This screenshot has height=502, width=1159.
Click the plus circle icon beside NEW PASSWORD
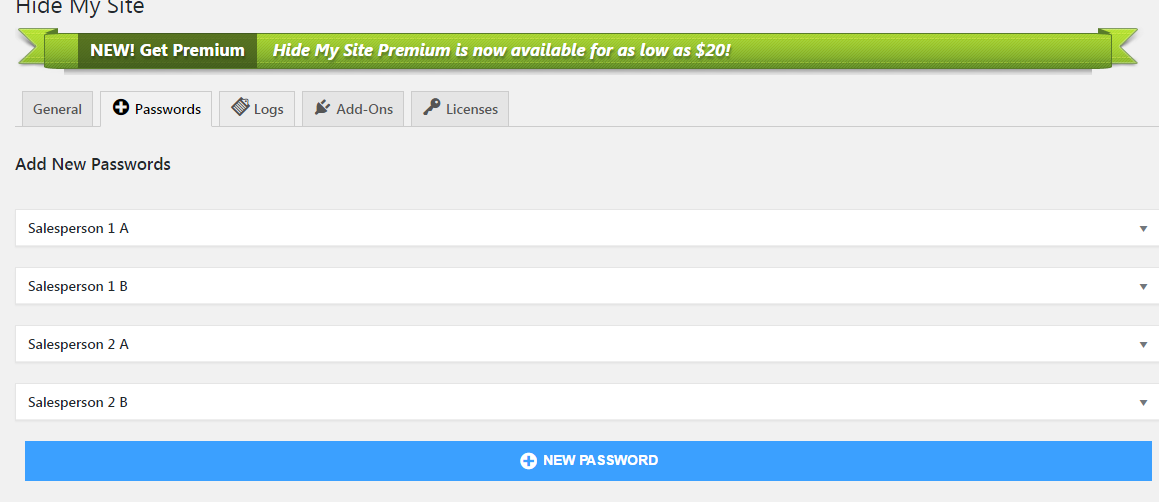click(x=528, y=461)
